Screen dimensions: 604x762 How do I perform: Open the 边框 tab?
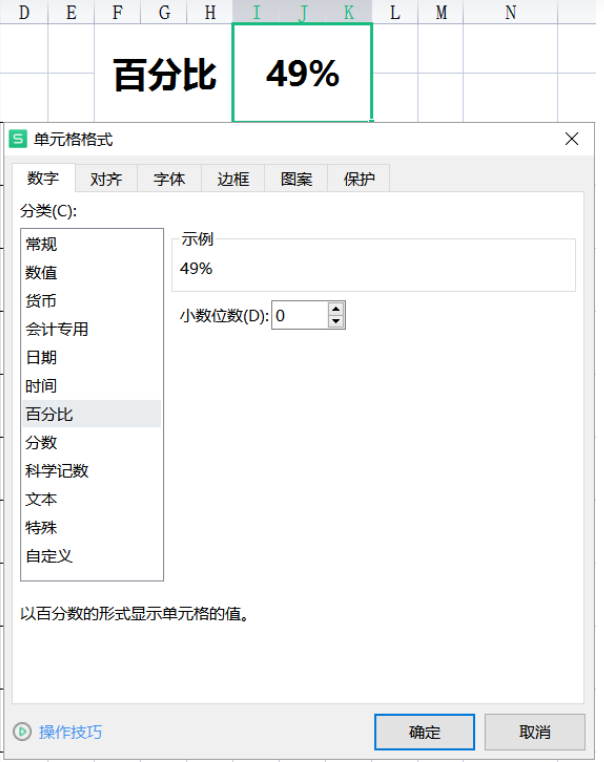(x=233, y=179)
